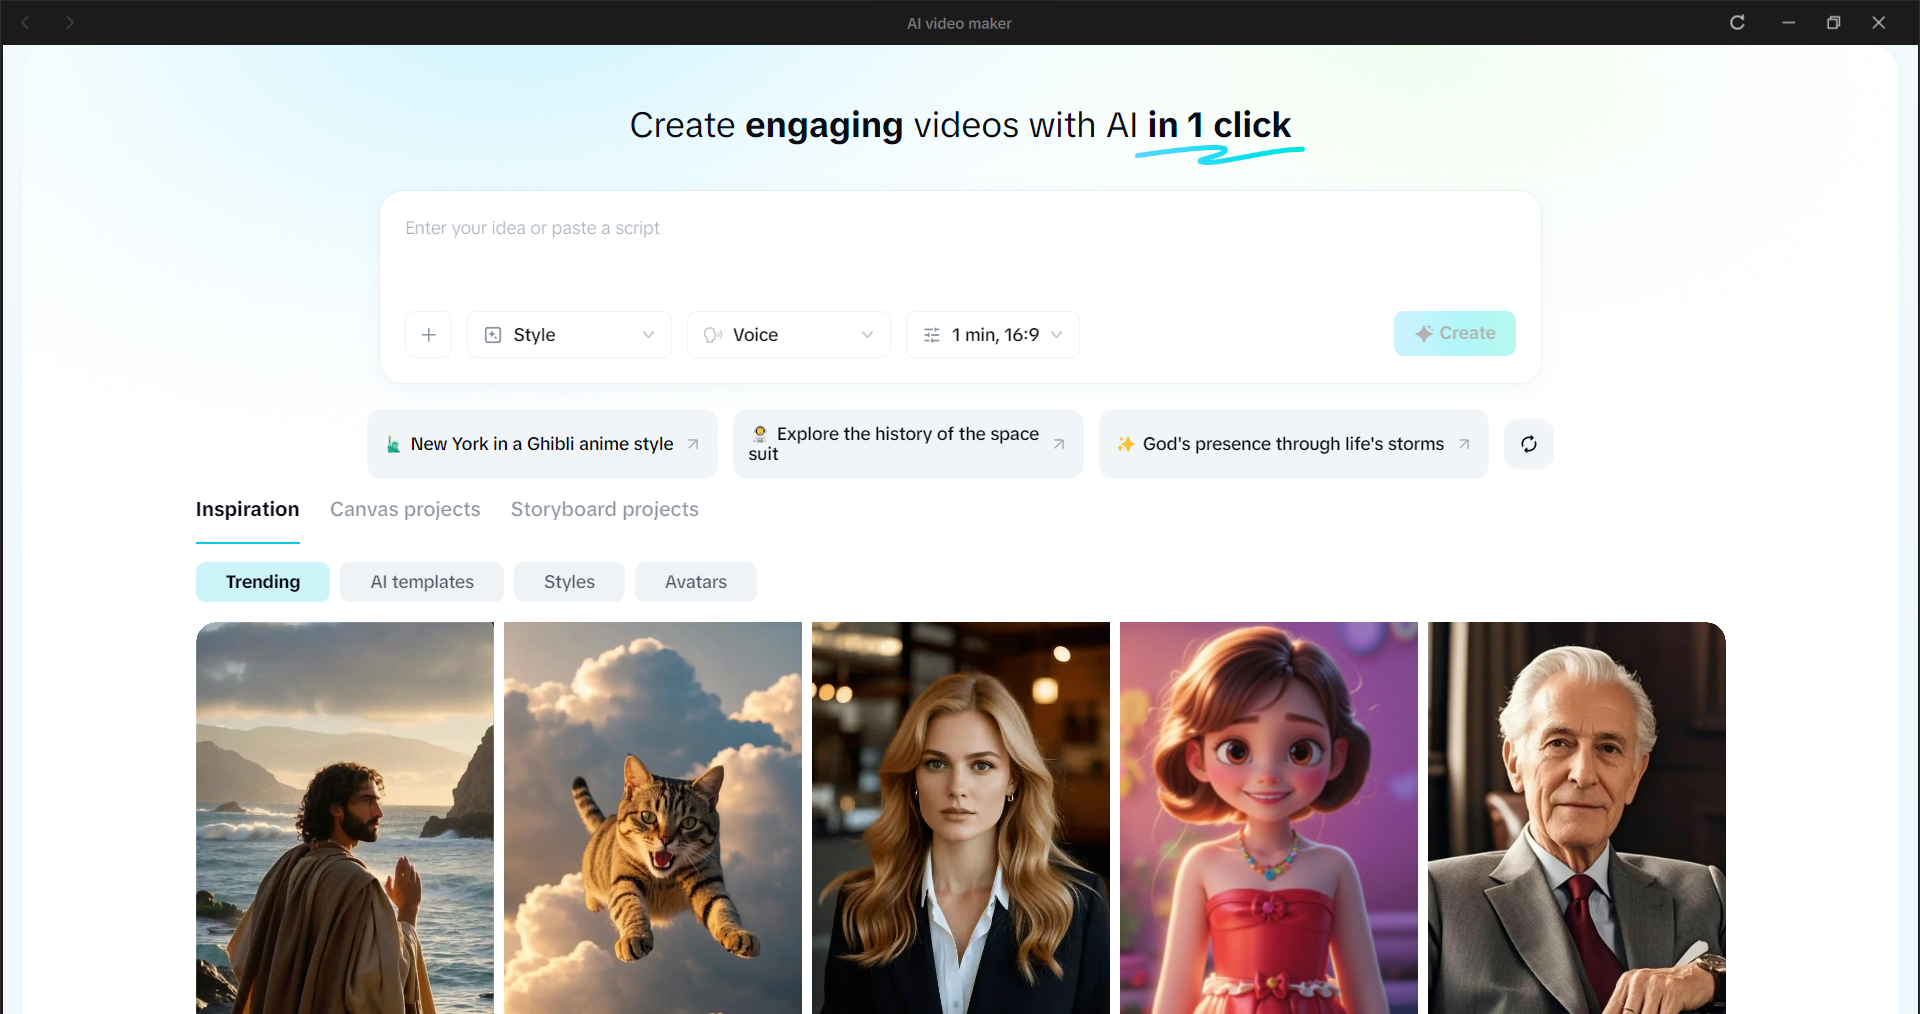Enable the AI templates filter
The width and height of the screenshot is (1920, 1014).
[x=421, y=581]
